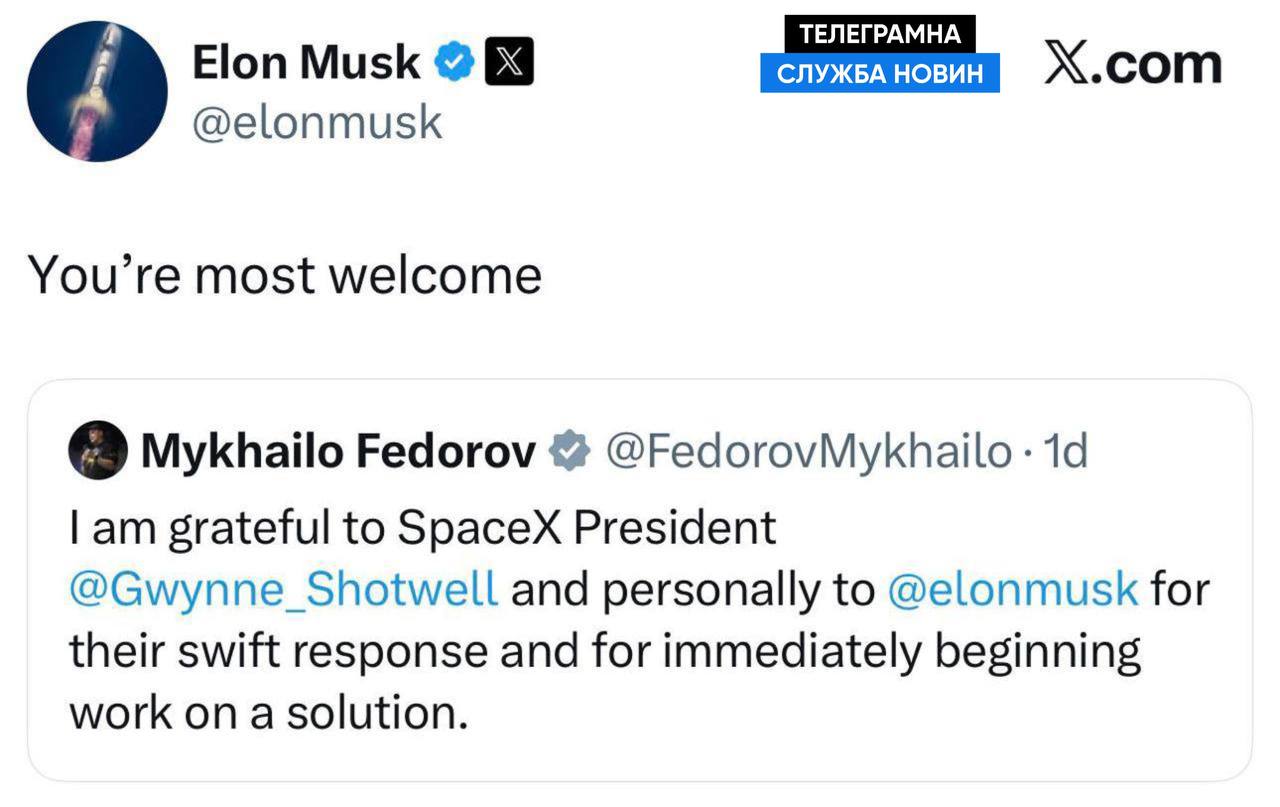Open Mykhailo Fedorov's small avatar
Image resolution: width=1280 pixels, height=807 pixels.
[97, 452]
